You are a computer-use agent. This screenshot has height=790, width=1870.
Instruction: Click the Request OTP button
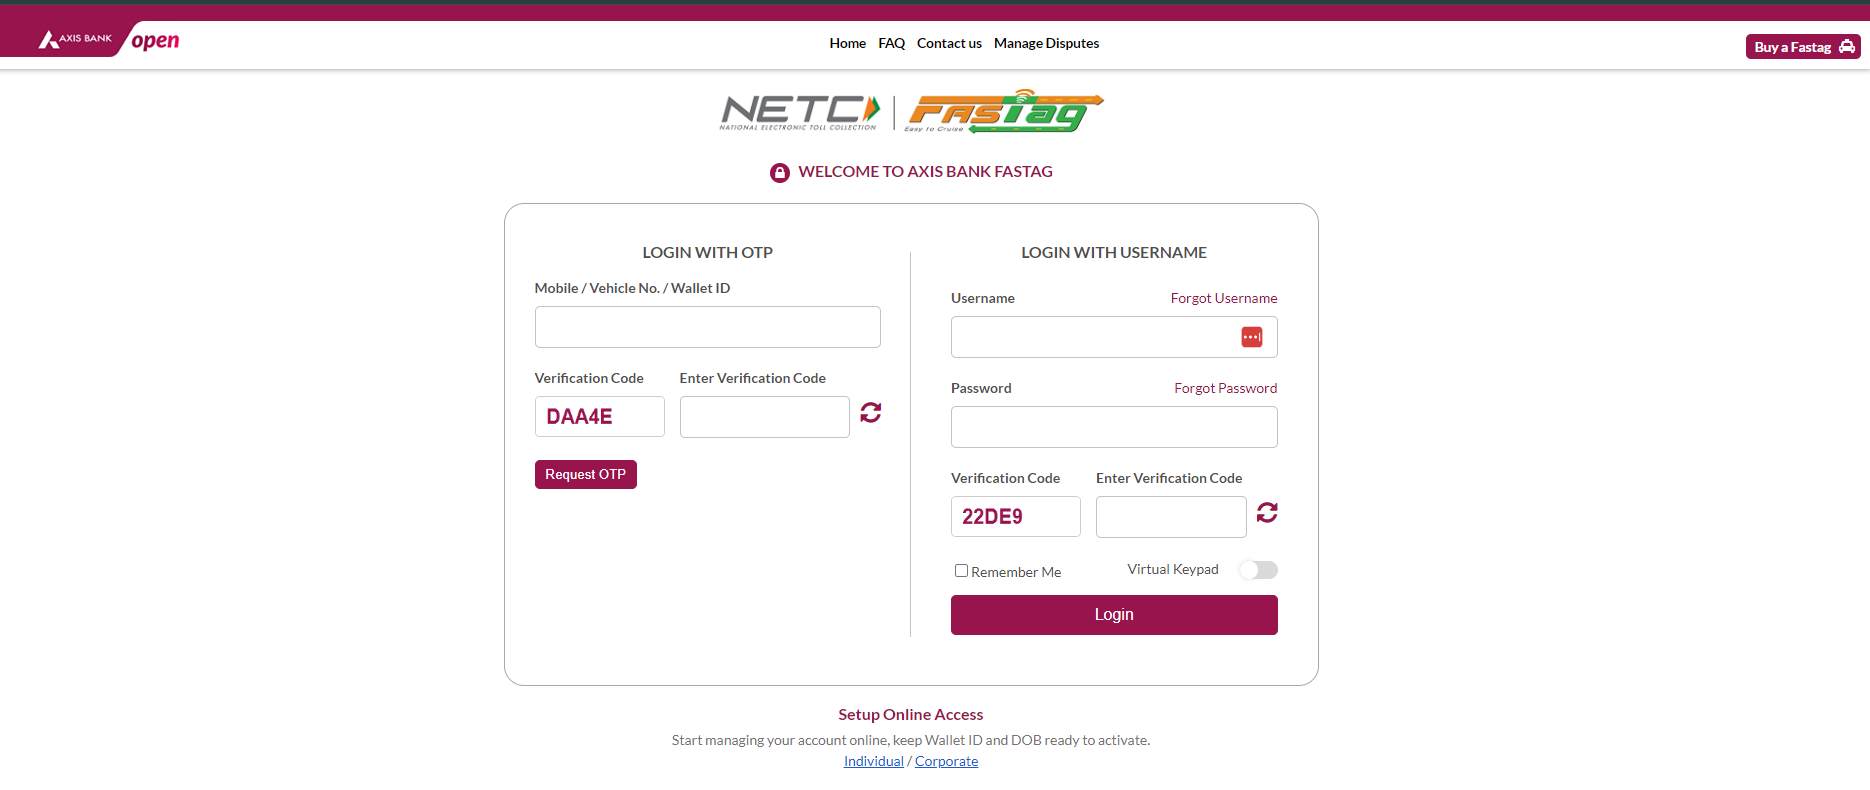click(585, 474)
